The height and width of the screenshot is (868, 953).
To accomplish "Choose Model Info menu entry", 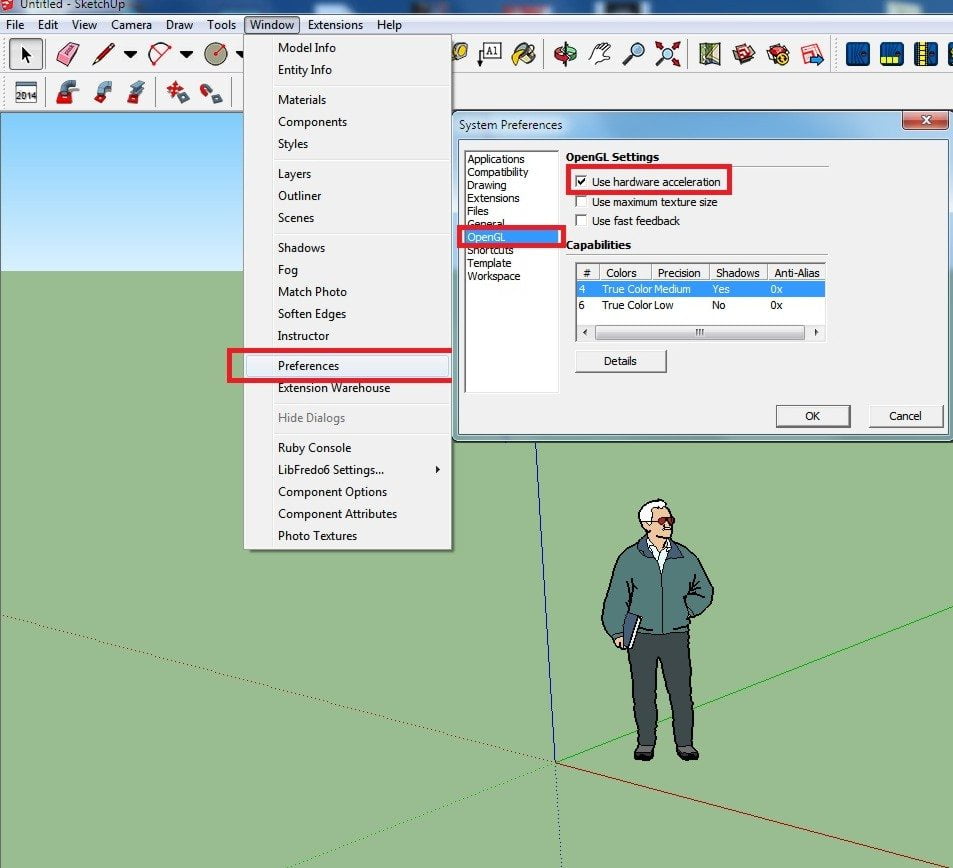I will (x=306, y=47).
